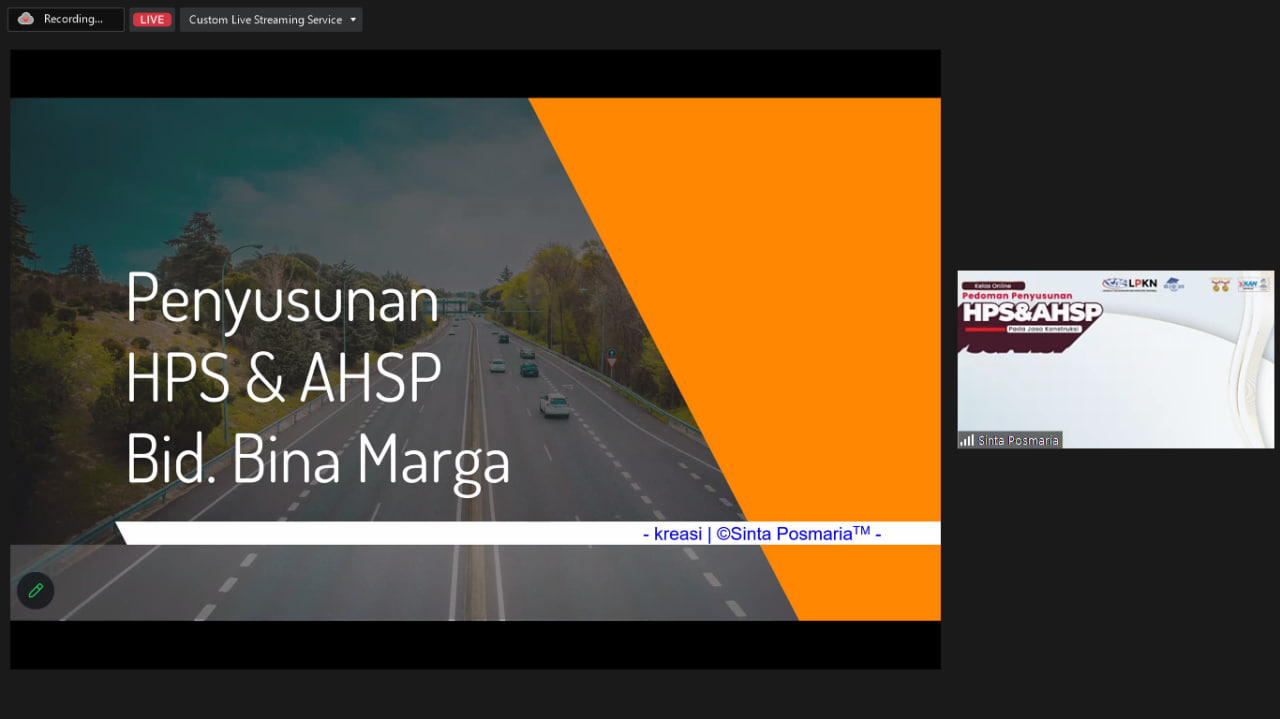Viewport: 1280px width, 719px height.
Task: Expand the Custom Live Streaming Service arrow
Action: coord(353,20)
